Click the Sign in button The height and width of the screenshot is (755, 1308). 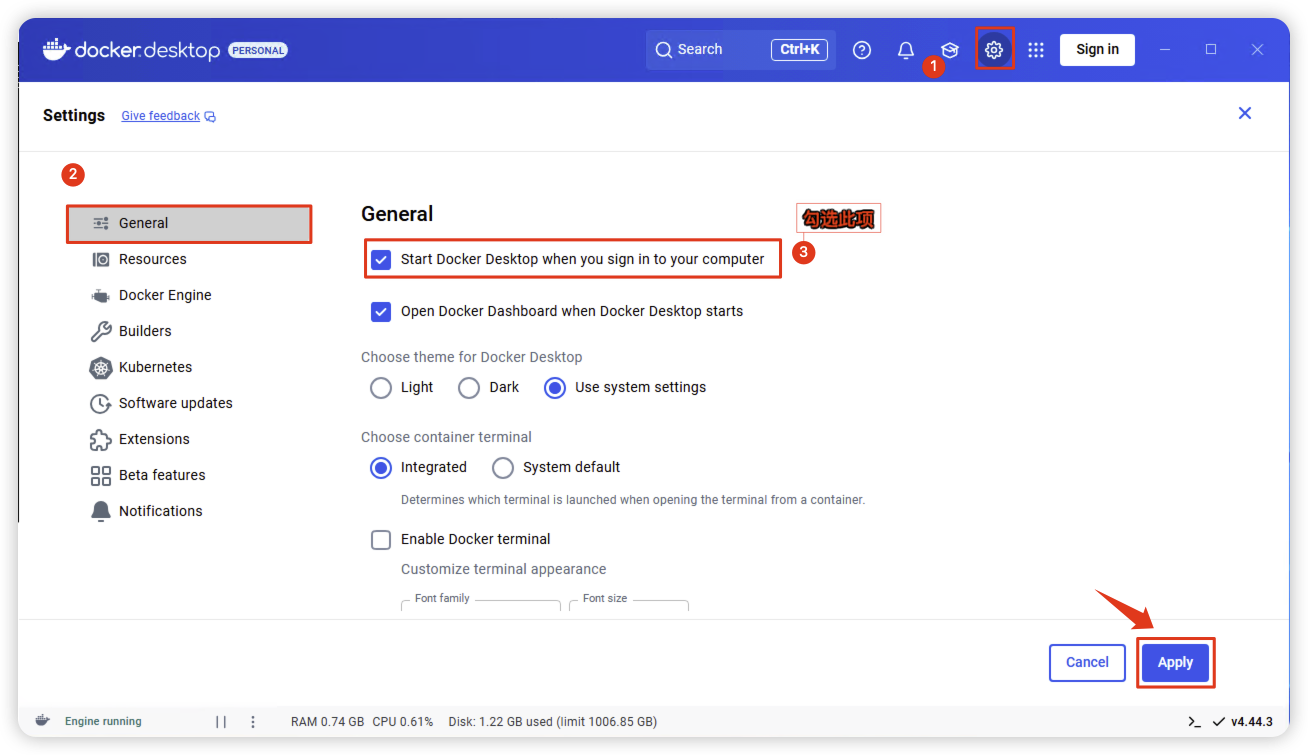[x=1097, y=50]
